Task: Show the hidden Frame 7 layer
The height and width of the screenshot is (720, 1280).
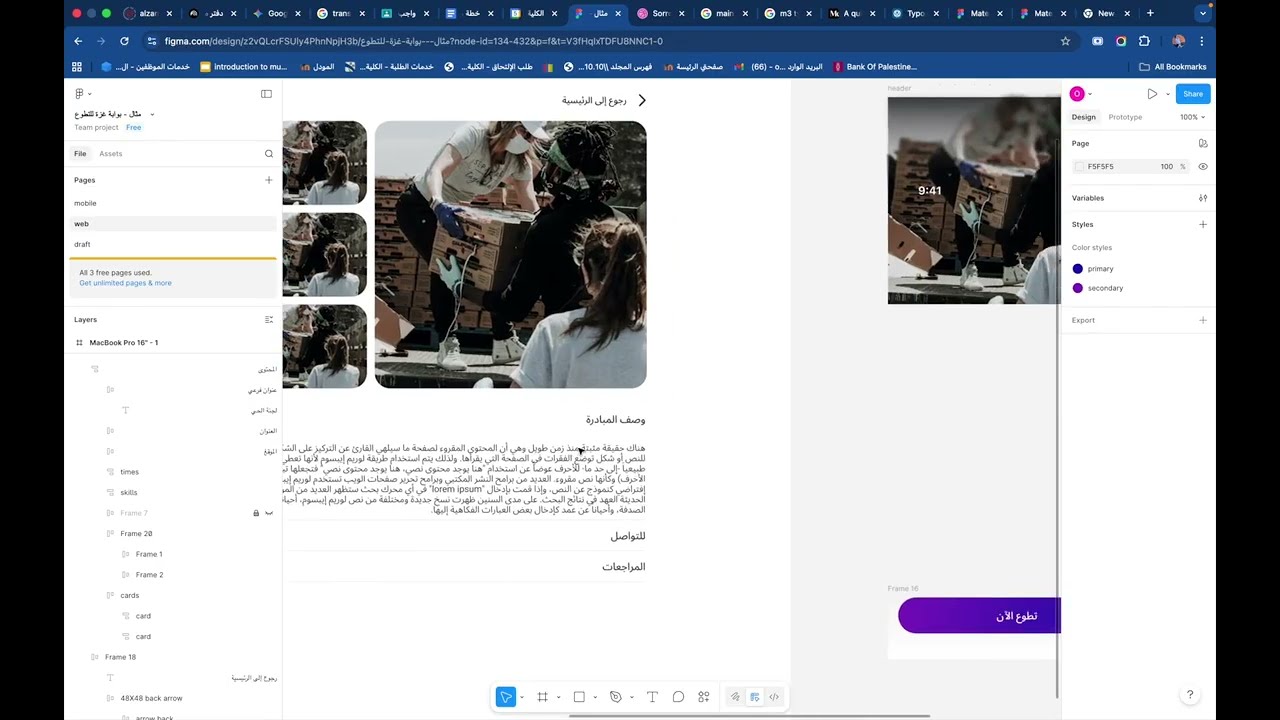Action: (x=269, y=513)
